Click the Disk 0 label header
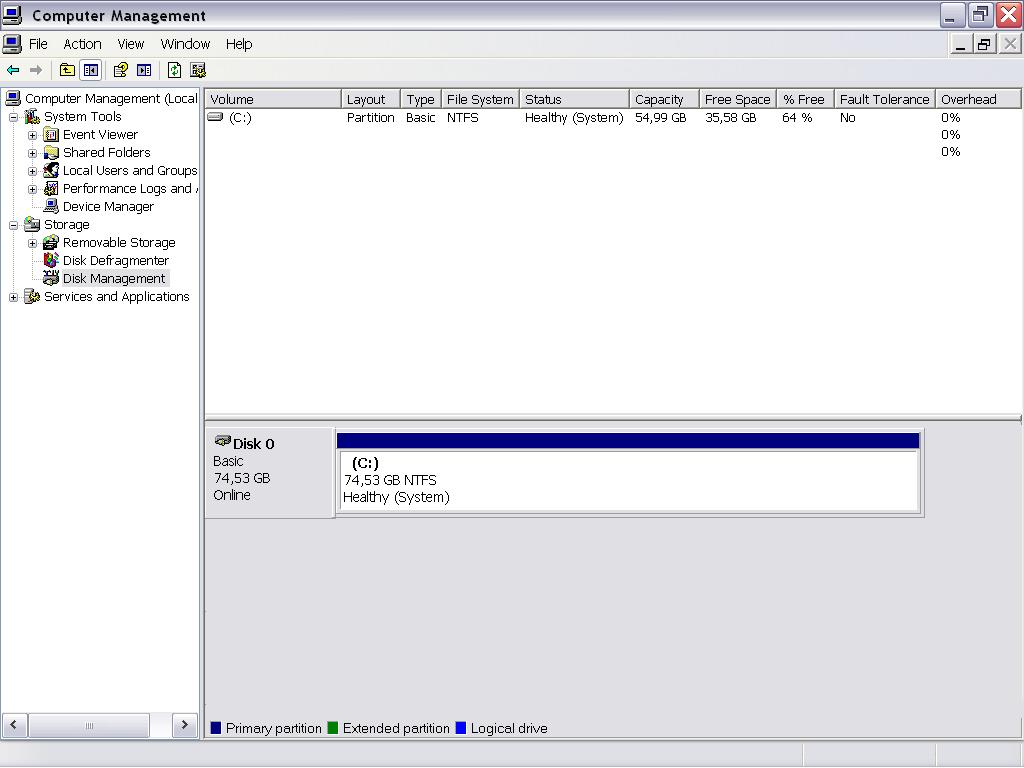 point(253,443)
